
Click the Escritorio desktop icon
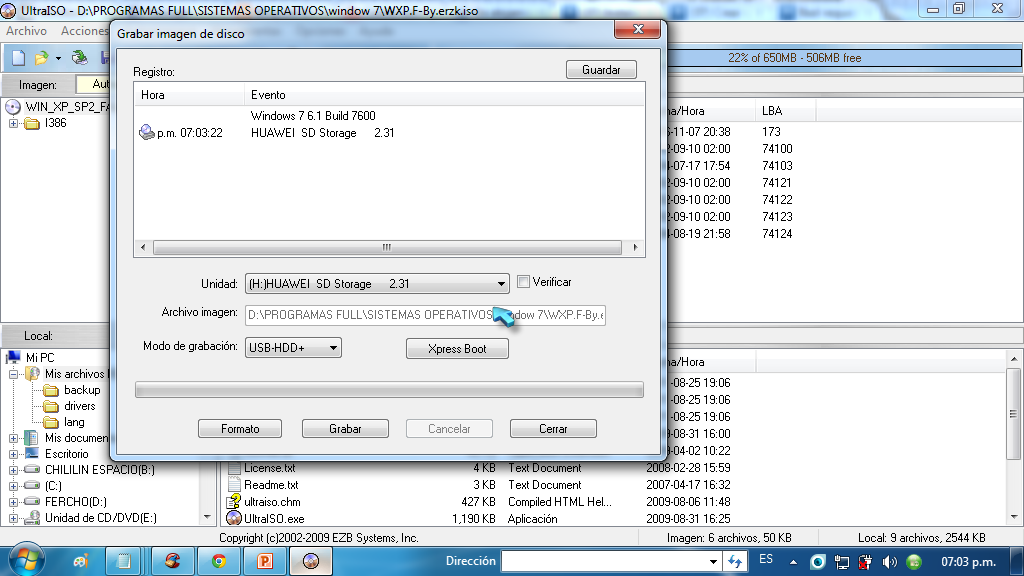pyautogui.click(x=32, y=453)
